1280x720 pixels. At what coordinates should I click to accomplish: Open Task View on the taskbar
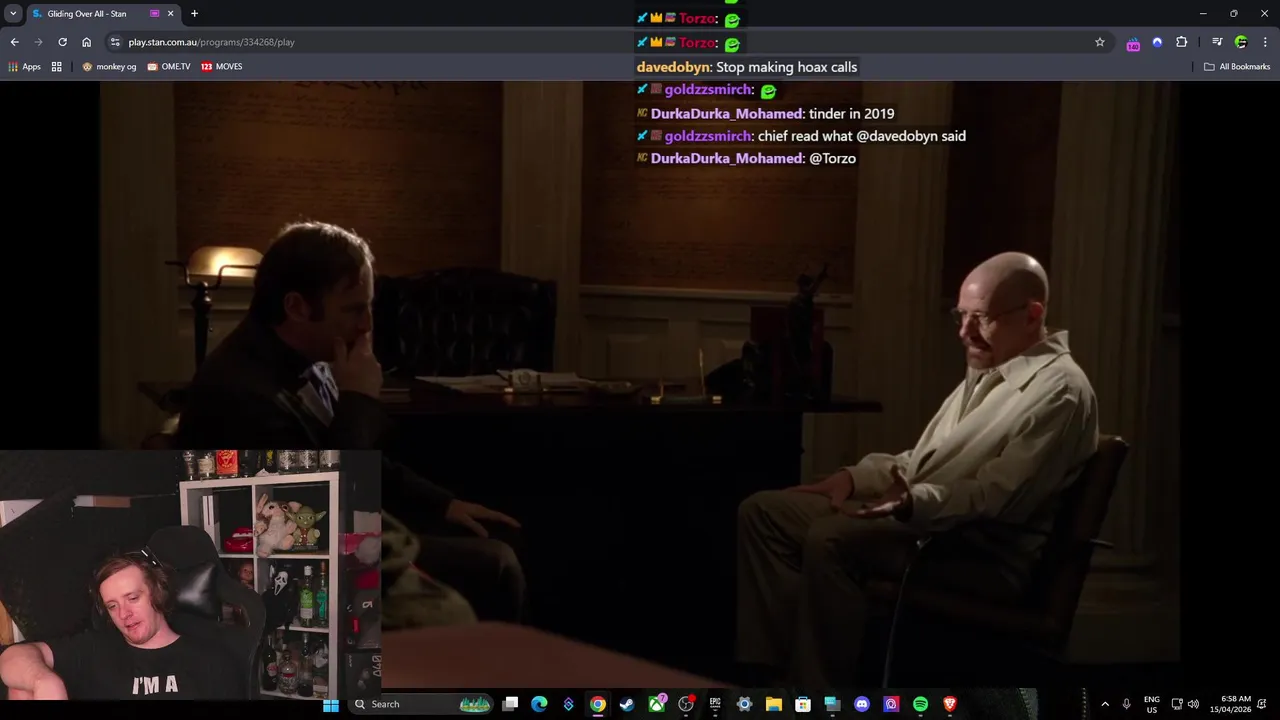click(510, 704)
